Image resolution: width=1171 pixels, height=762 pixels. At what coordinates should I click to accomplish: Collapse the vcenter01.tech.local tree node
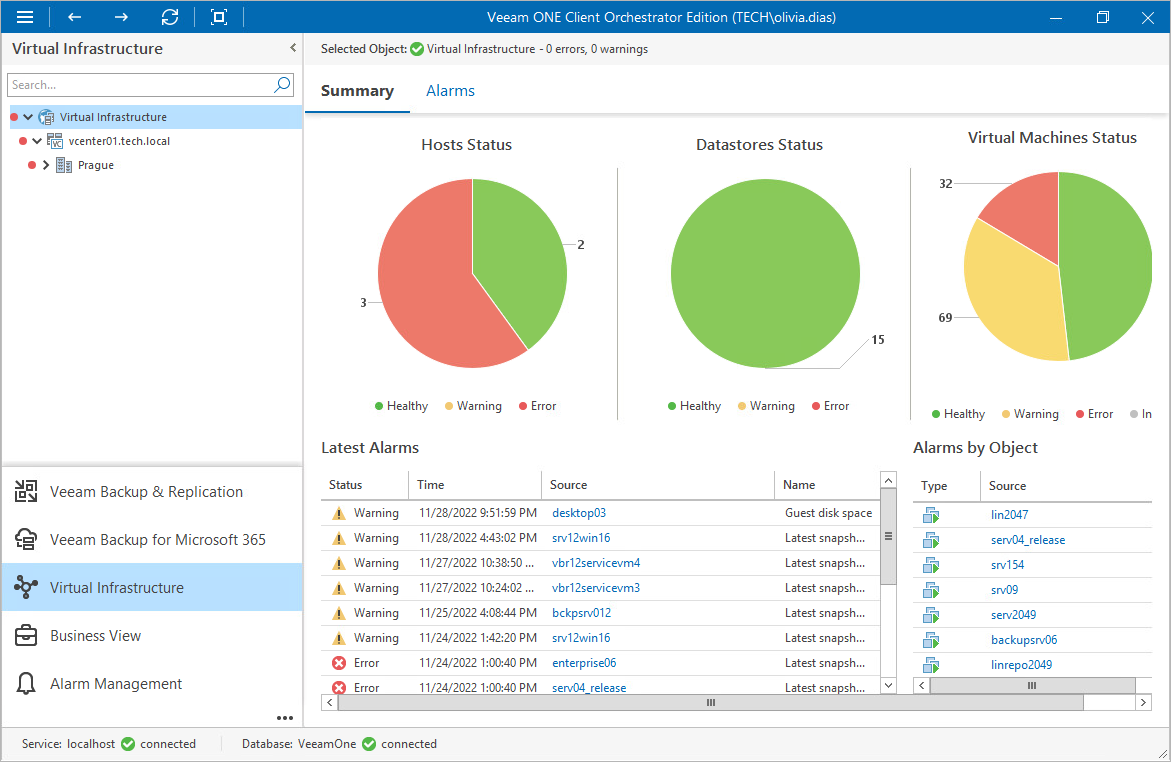point(37,141)
